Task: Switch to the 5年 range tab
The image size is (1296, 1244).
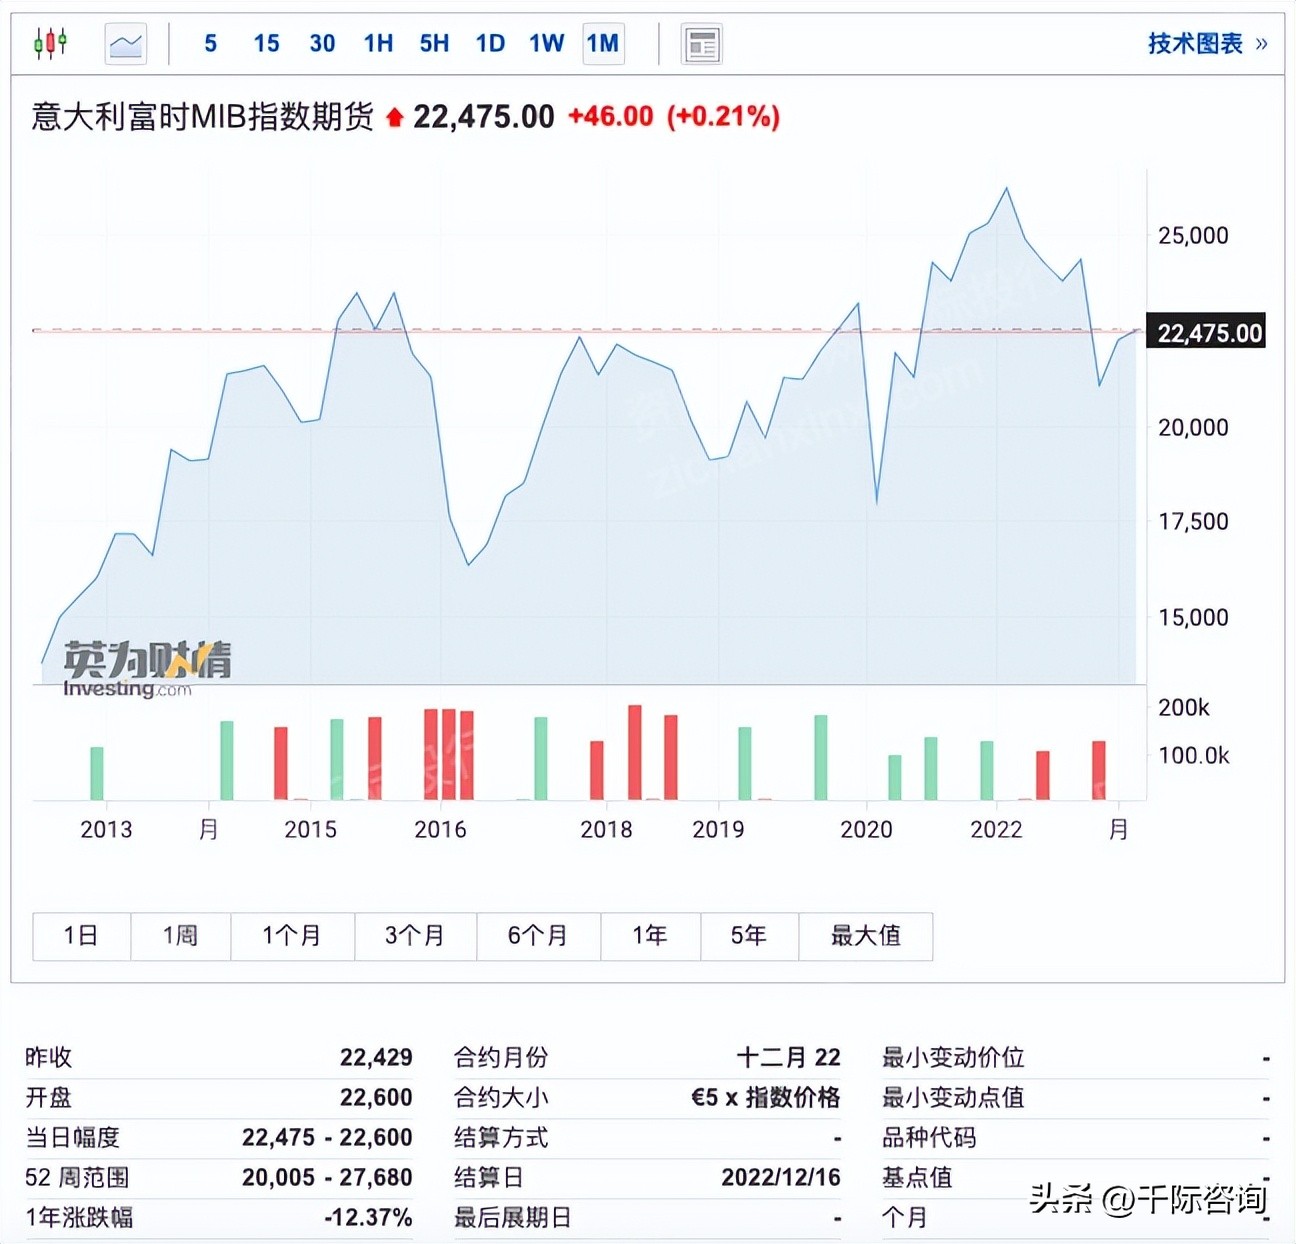Action: click(749, 936)
